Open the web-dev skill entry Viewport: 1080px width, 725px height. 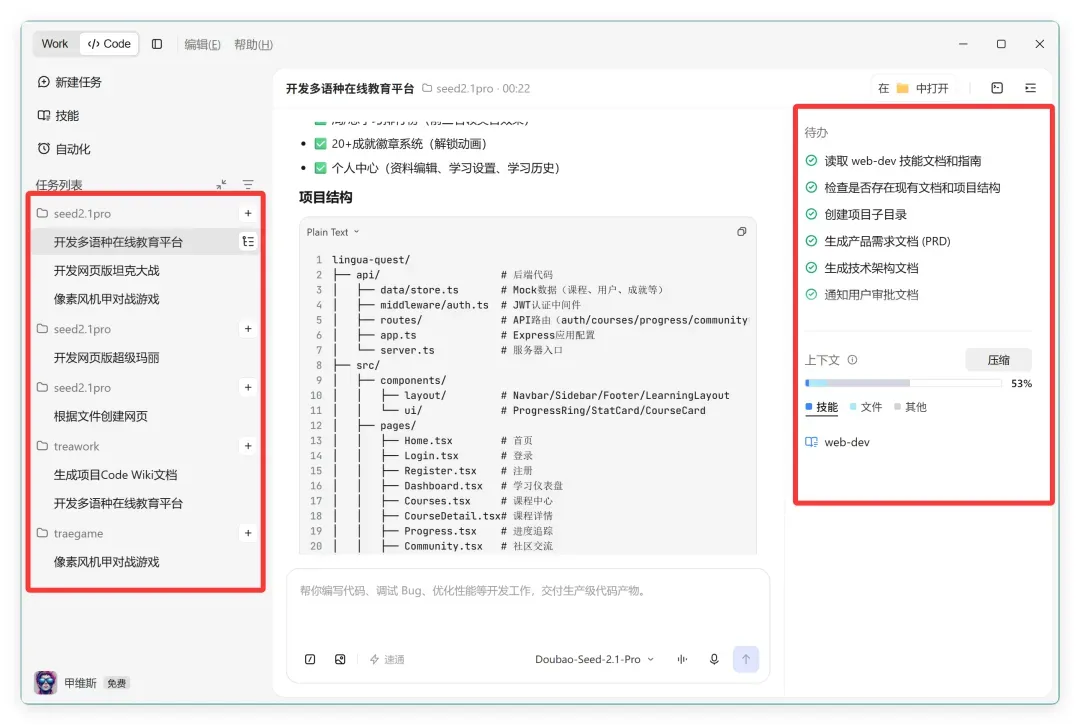coord(838,442)
